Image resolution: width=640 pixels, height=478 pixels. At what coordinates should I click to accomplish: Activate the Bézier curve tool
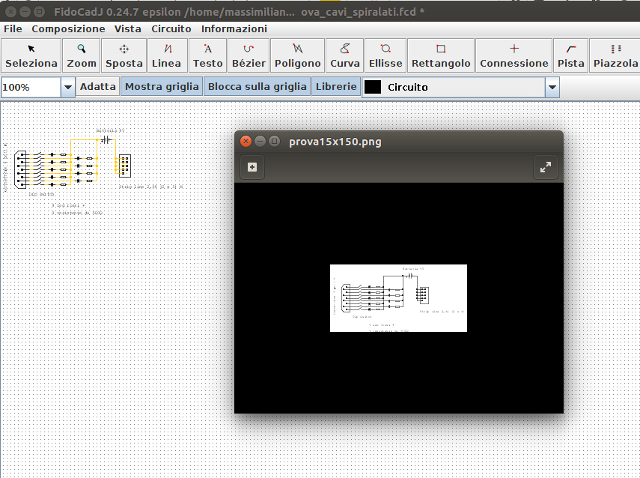pos(248,55)
